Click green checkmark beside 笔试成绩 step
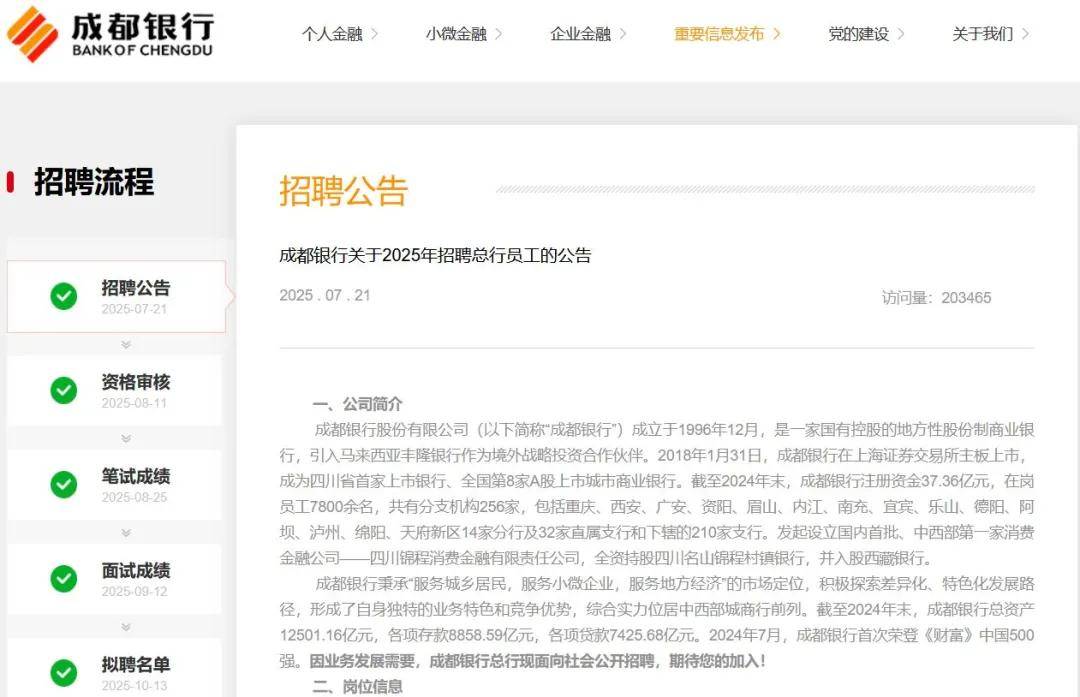 click(64, 485)
